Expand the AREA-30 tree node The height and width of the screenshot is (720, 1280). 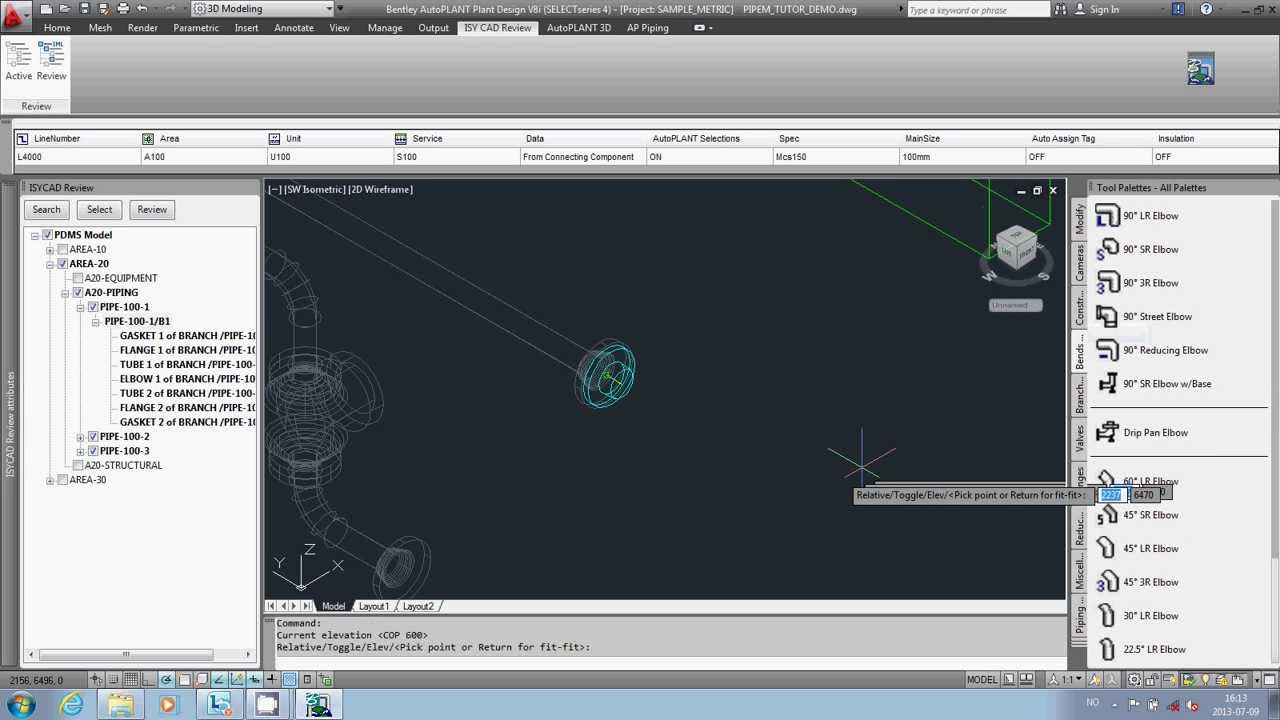(x=50, y=480)
